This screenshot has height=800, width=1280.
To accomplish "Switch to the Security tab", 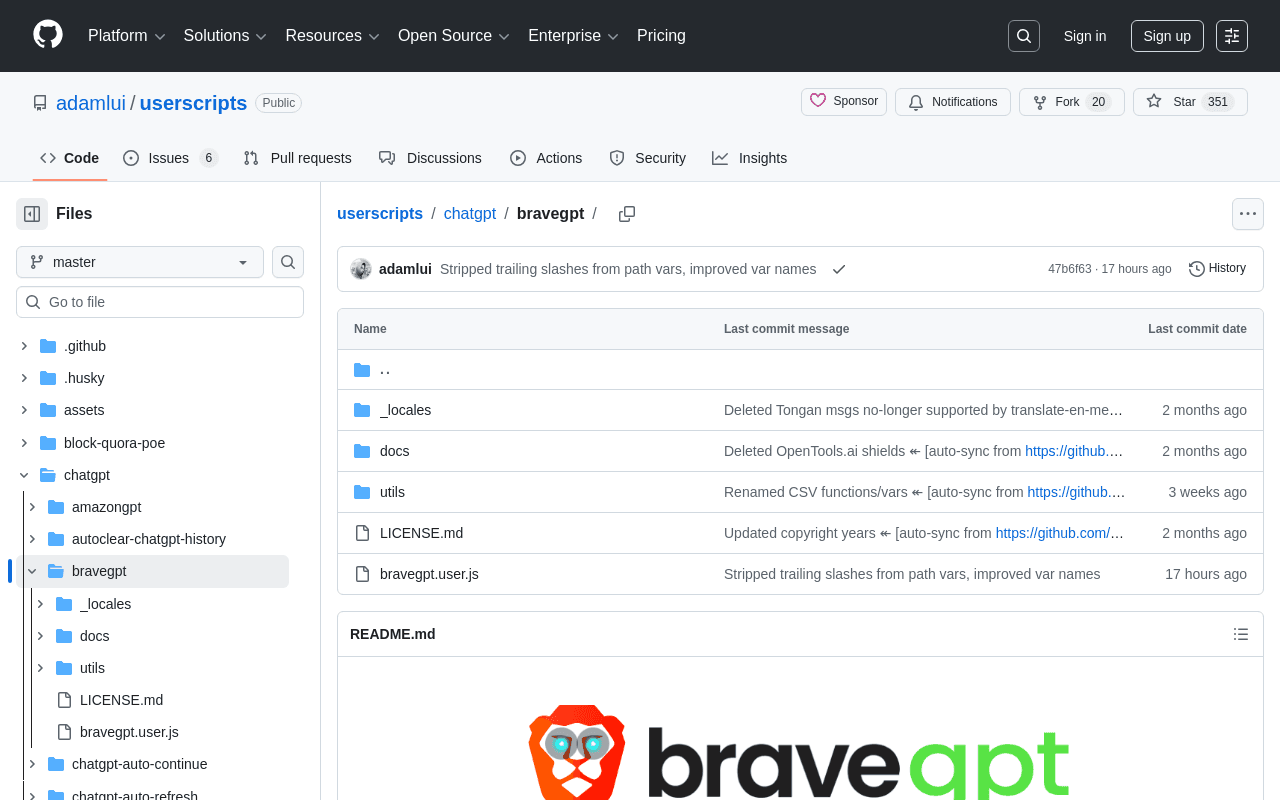I will point(648,158).
